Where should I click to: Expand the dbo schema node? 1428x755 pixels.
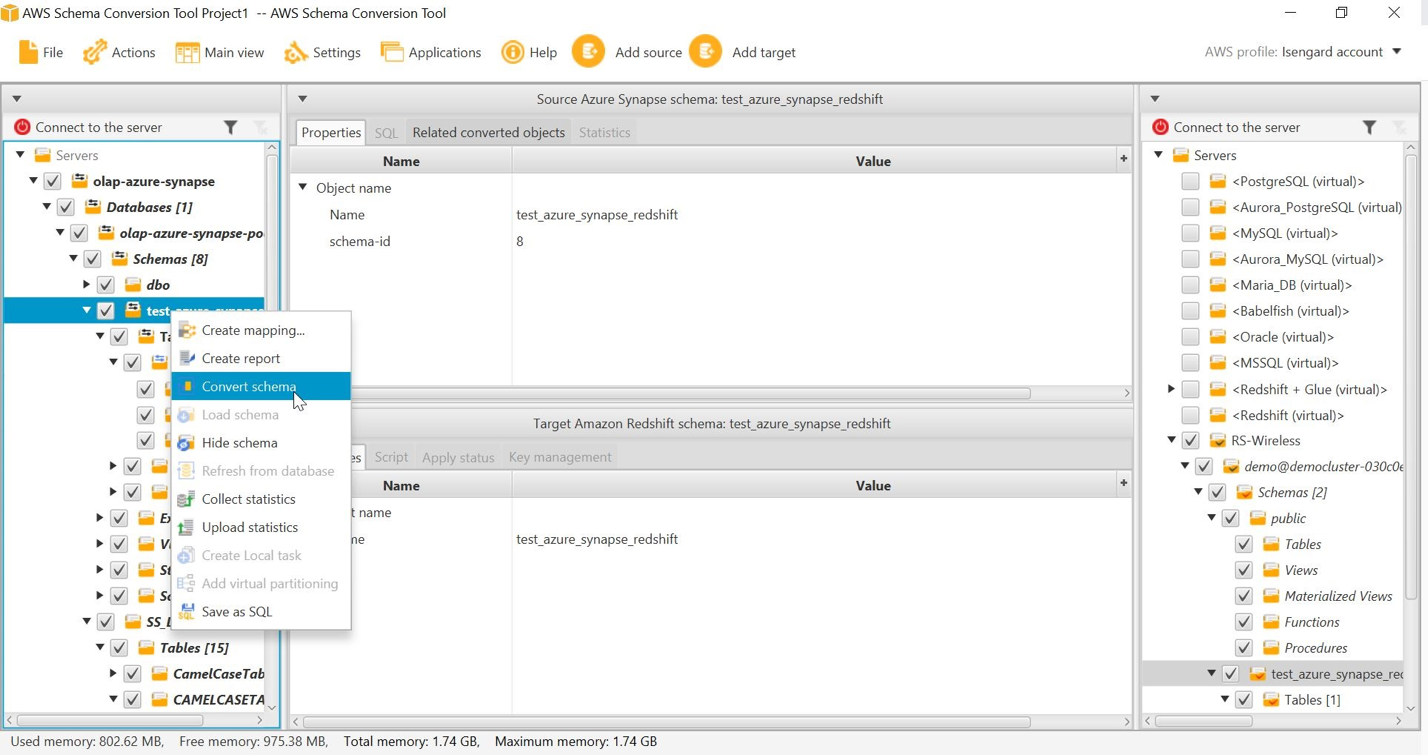point(86,285)
